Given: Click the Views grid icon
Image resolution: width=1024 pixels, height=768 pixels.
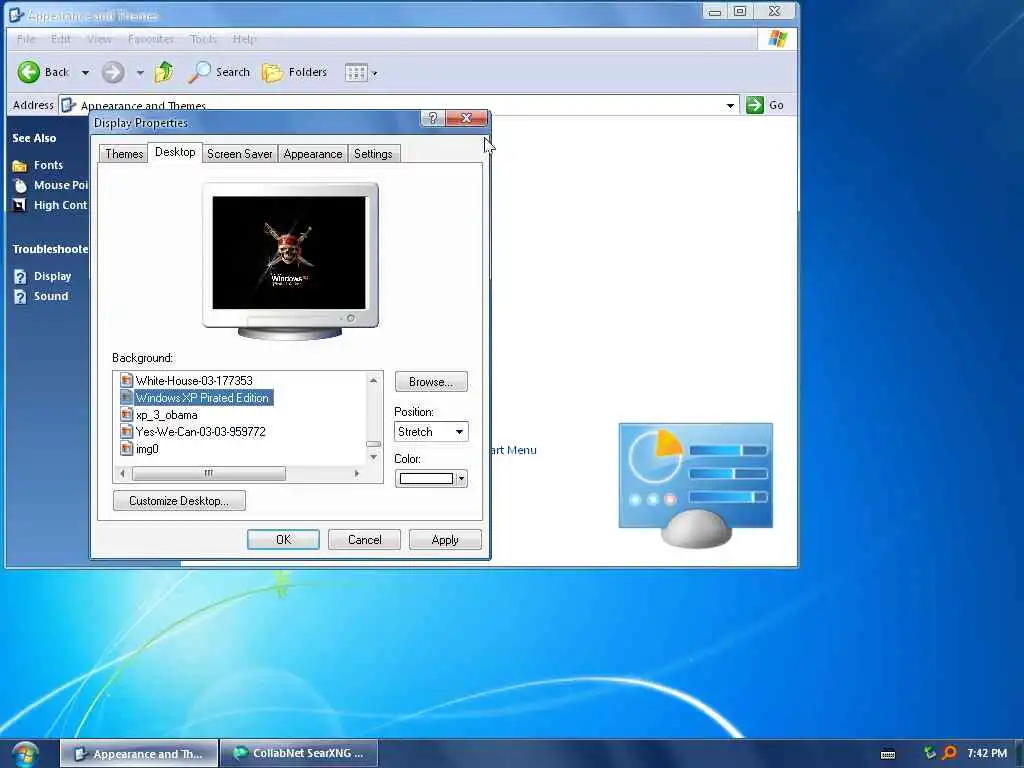Looking at the screenshot, I should (x=356, y=72).
